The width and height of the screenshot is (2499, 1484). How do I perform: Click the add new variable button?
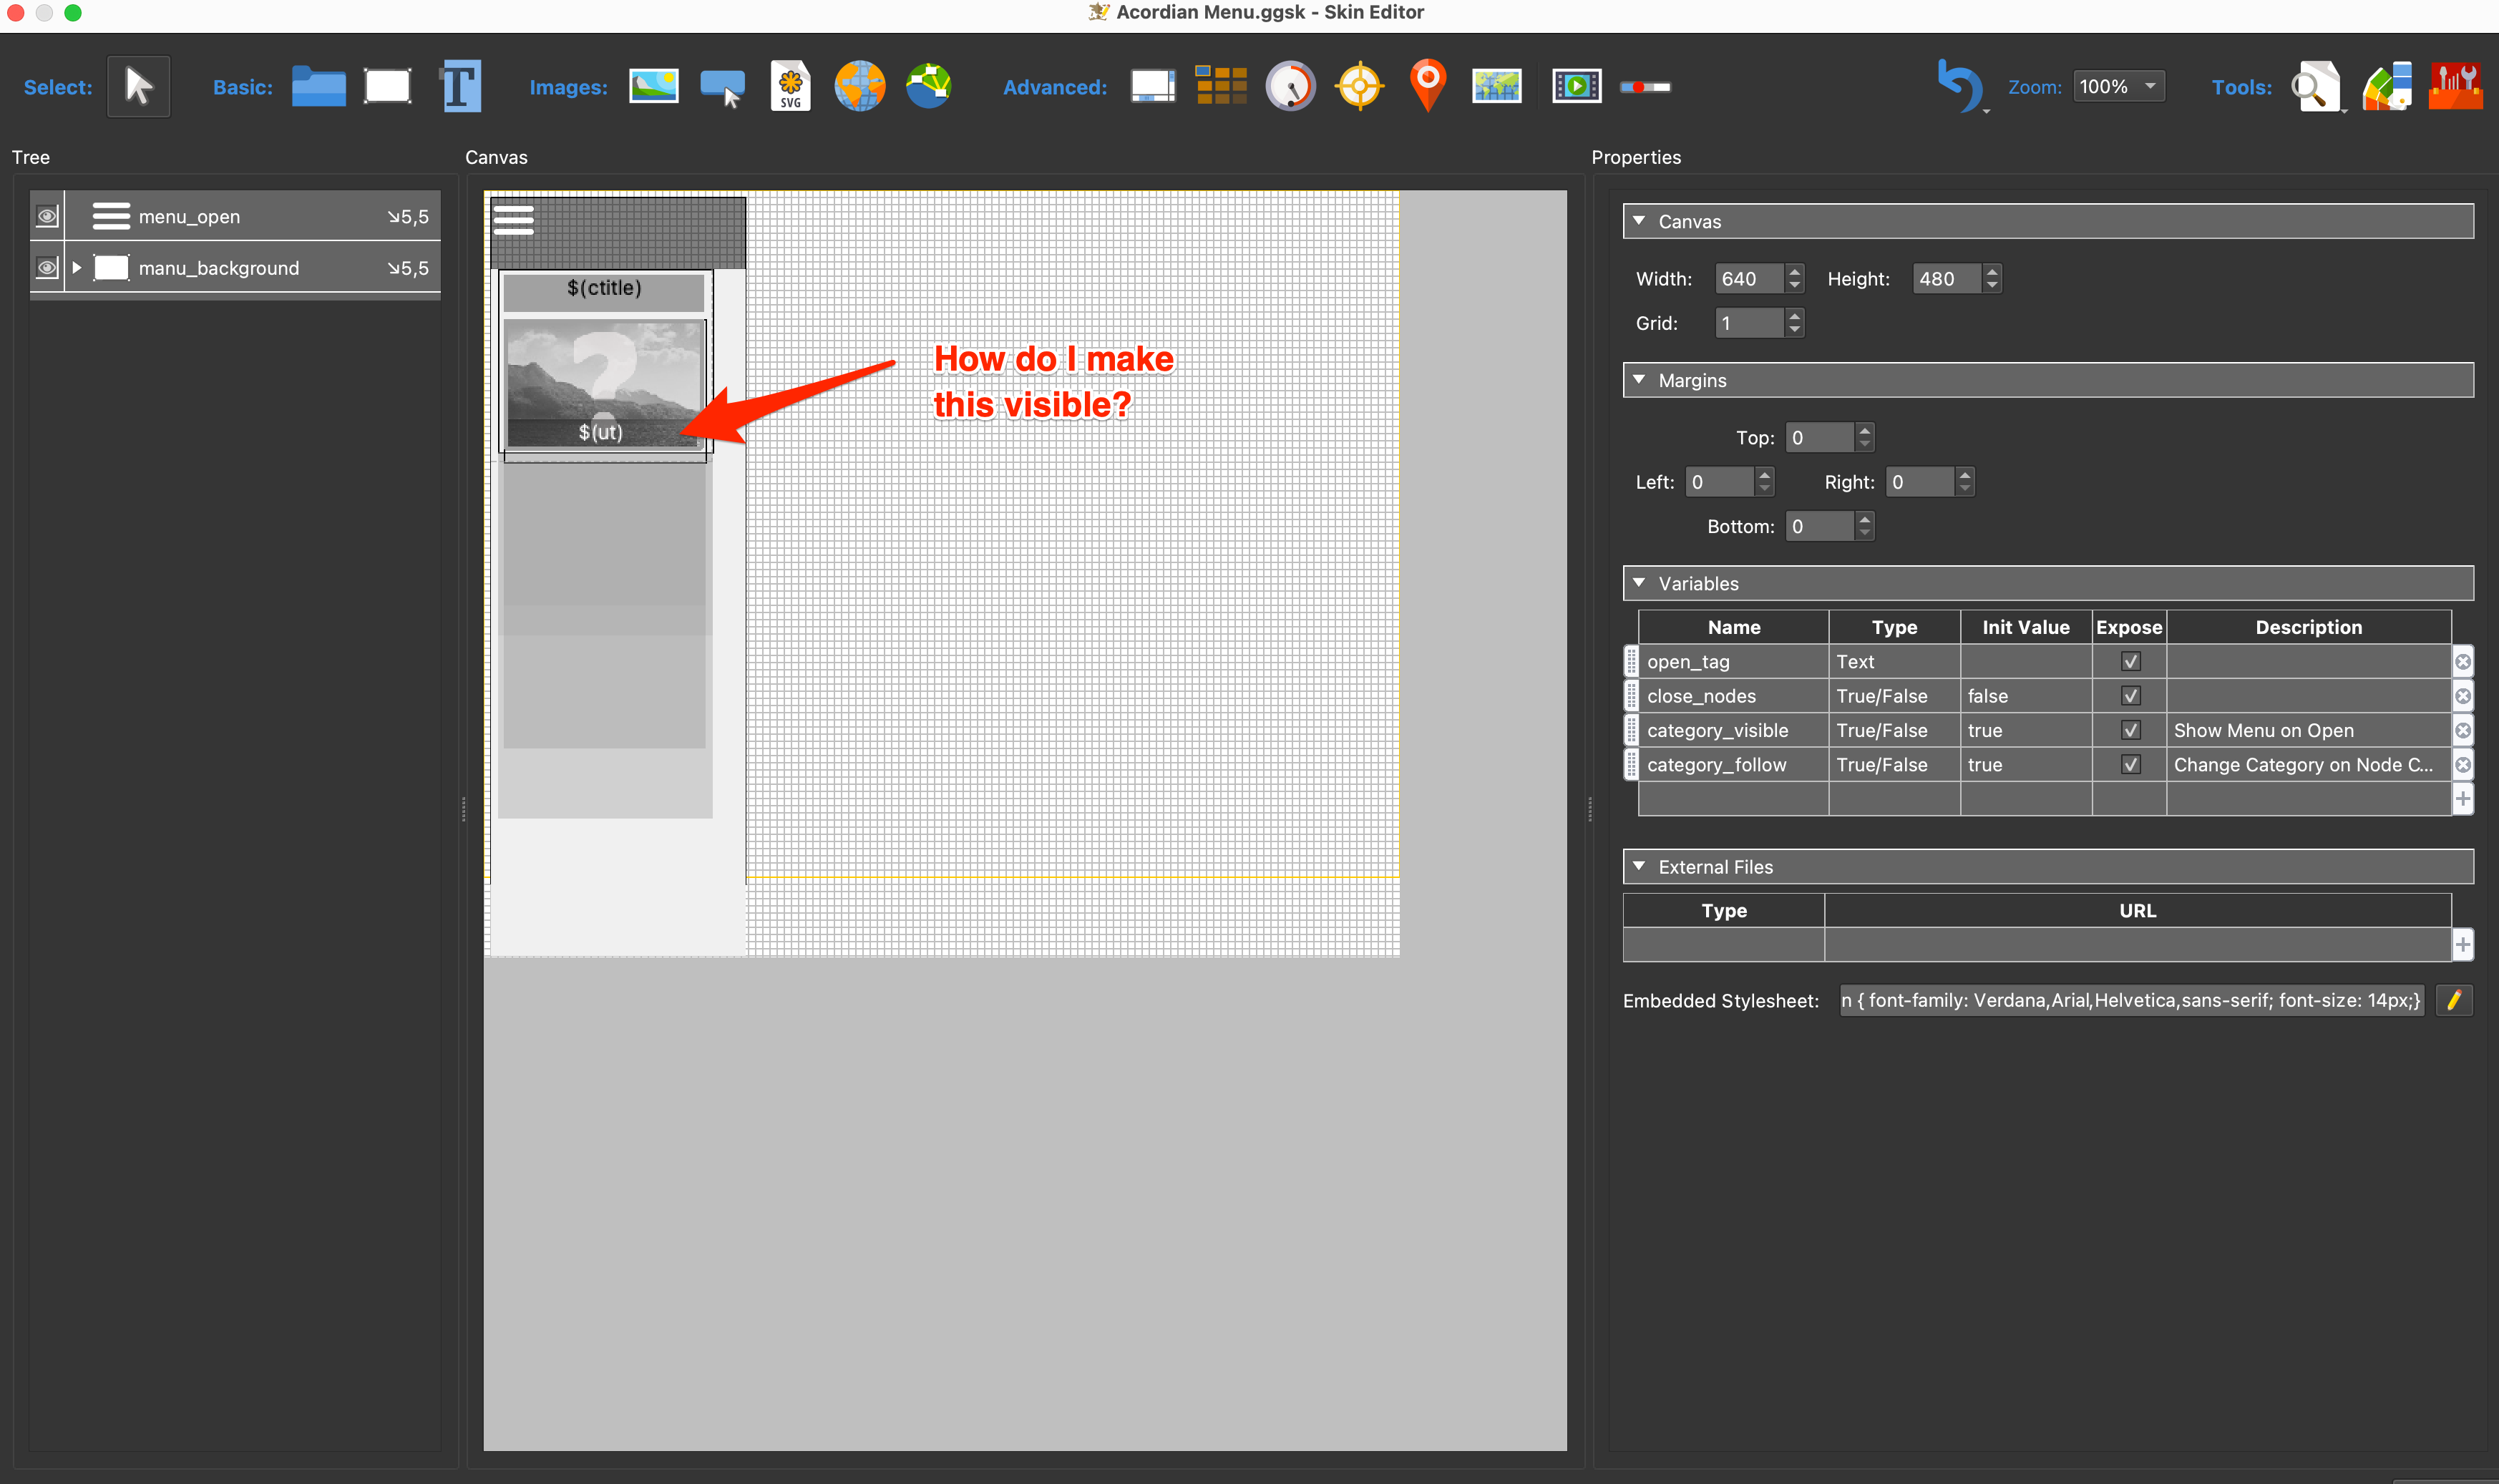click(x=2464, y=800)
